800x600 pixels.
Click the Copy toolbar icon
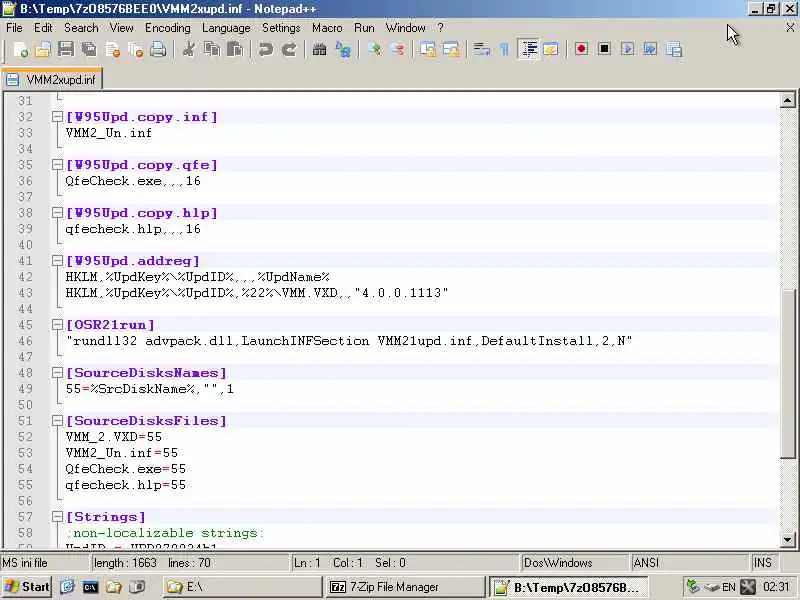(x=212, y=49)
